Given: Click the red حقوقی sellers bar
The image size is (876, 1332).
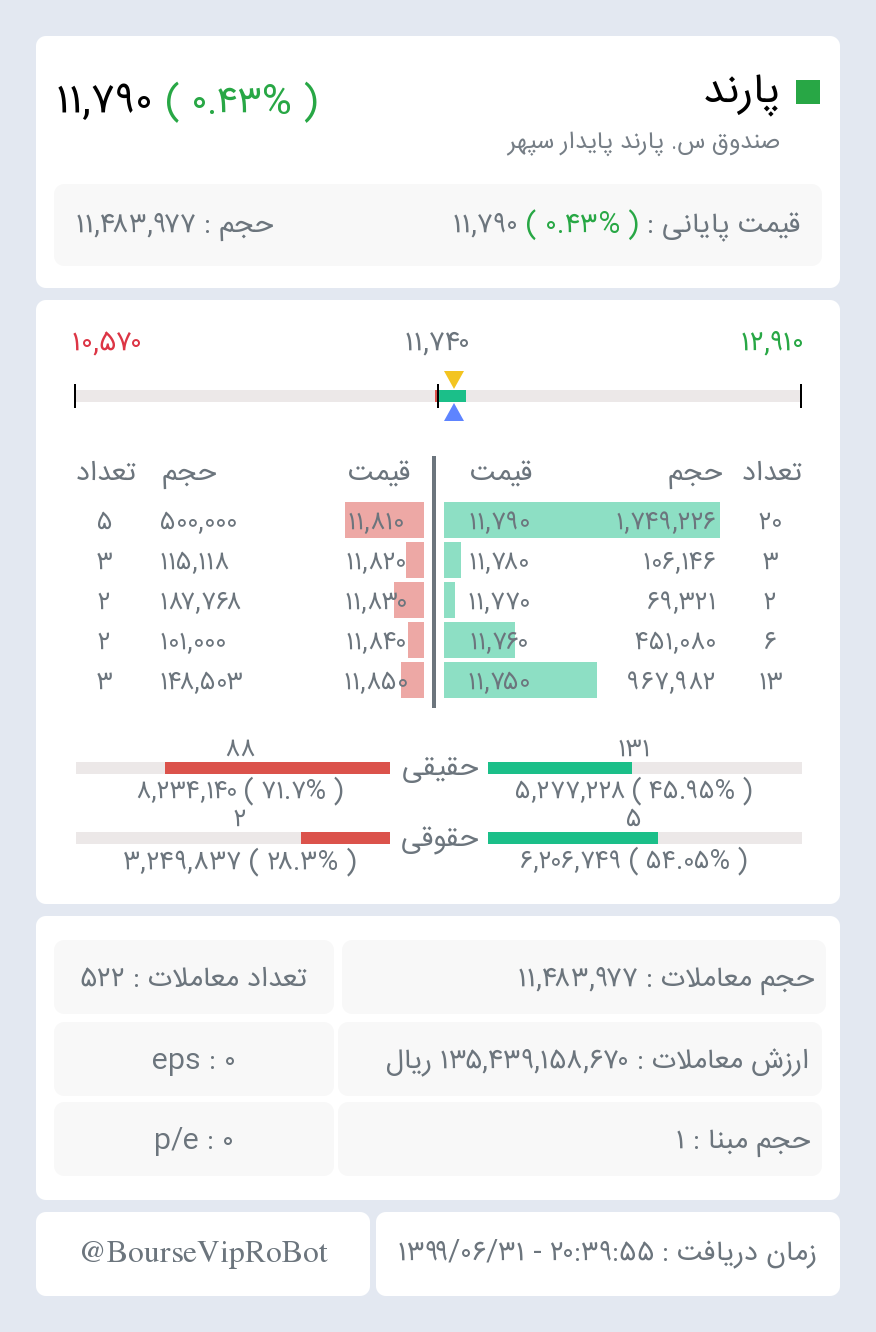Looking at the screenshot, I should tap(345, 838).
